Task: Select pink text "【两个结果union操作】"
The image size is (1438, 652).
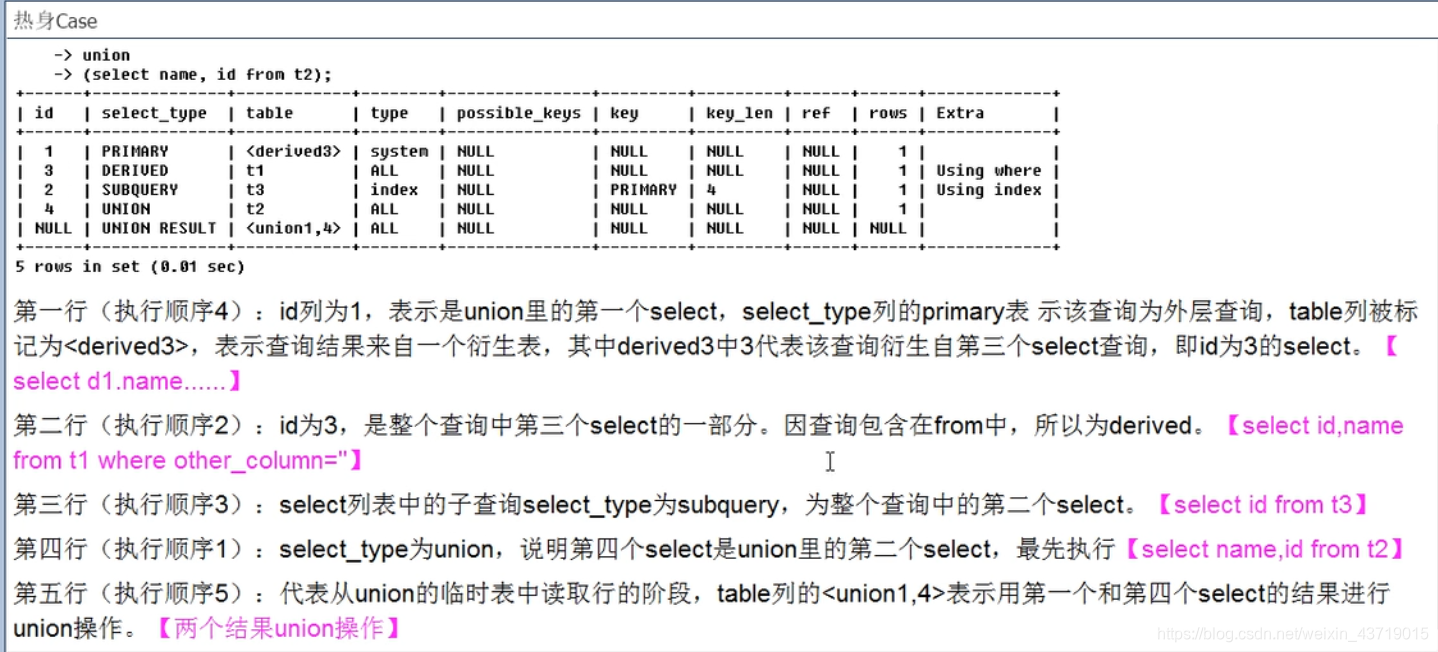Action: [279, 628]
